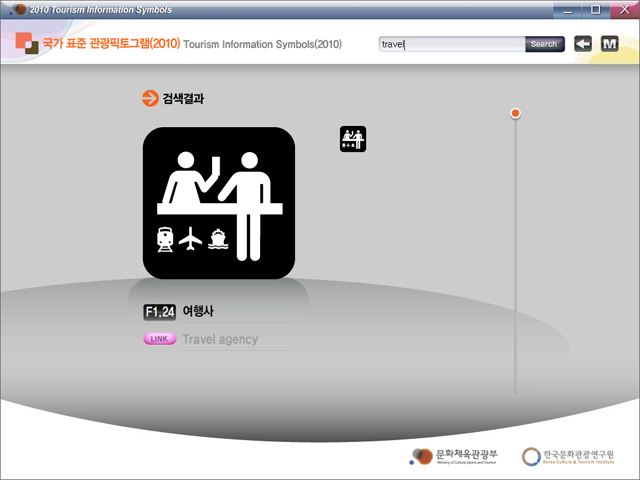Click the orange square logo in header

pos(26,44)
